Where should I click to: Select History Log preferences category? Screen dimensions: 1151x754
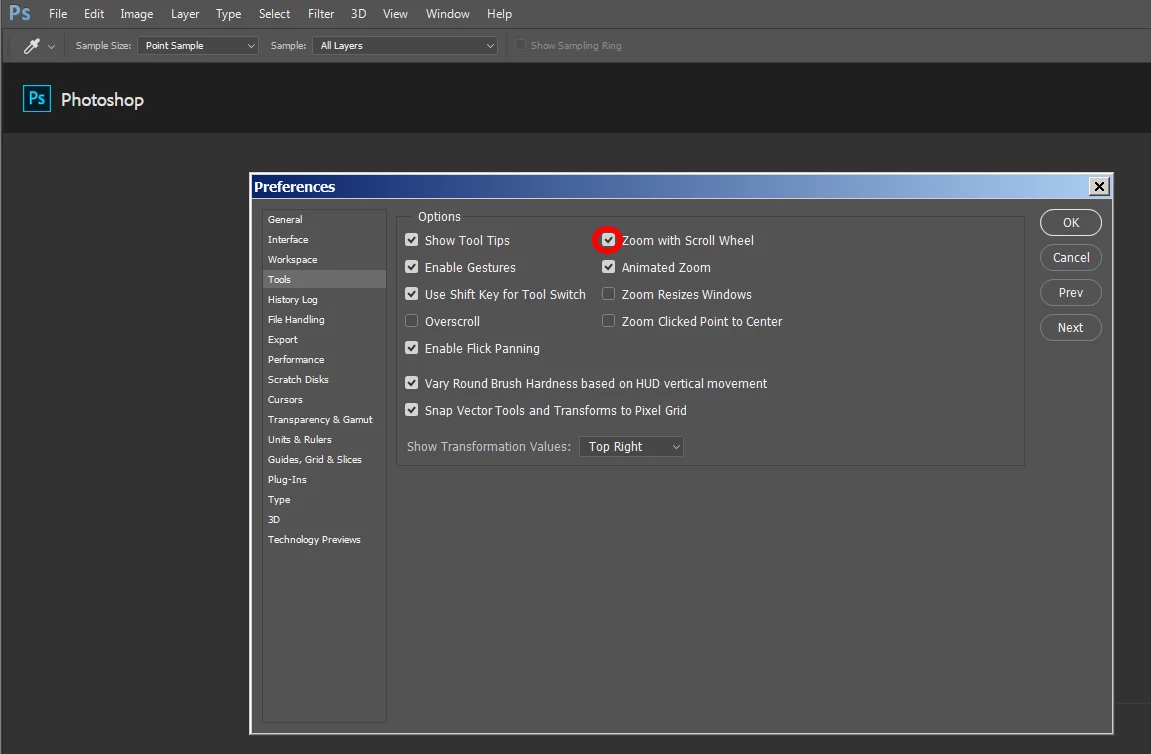[324, 300]
